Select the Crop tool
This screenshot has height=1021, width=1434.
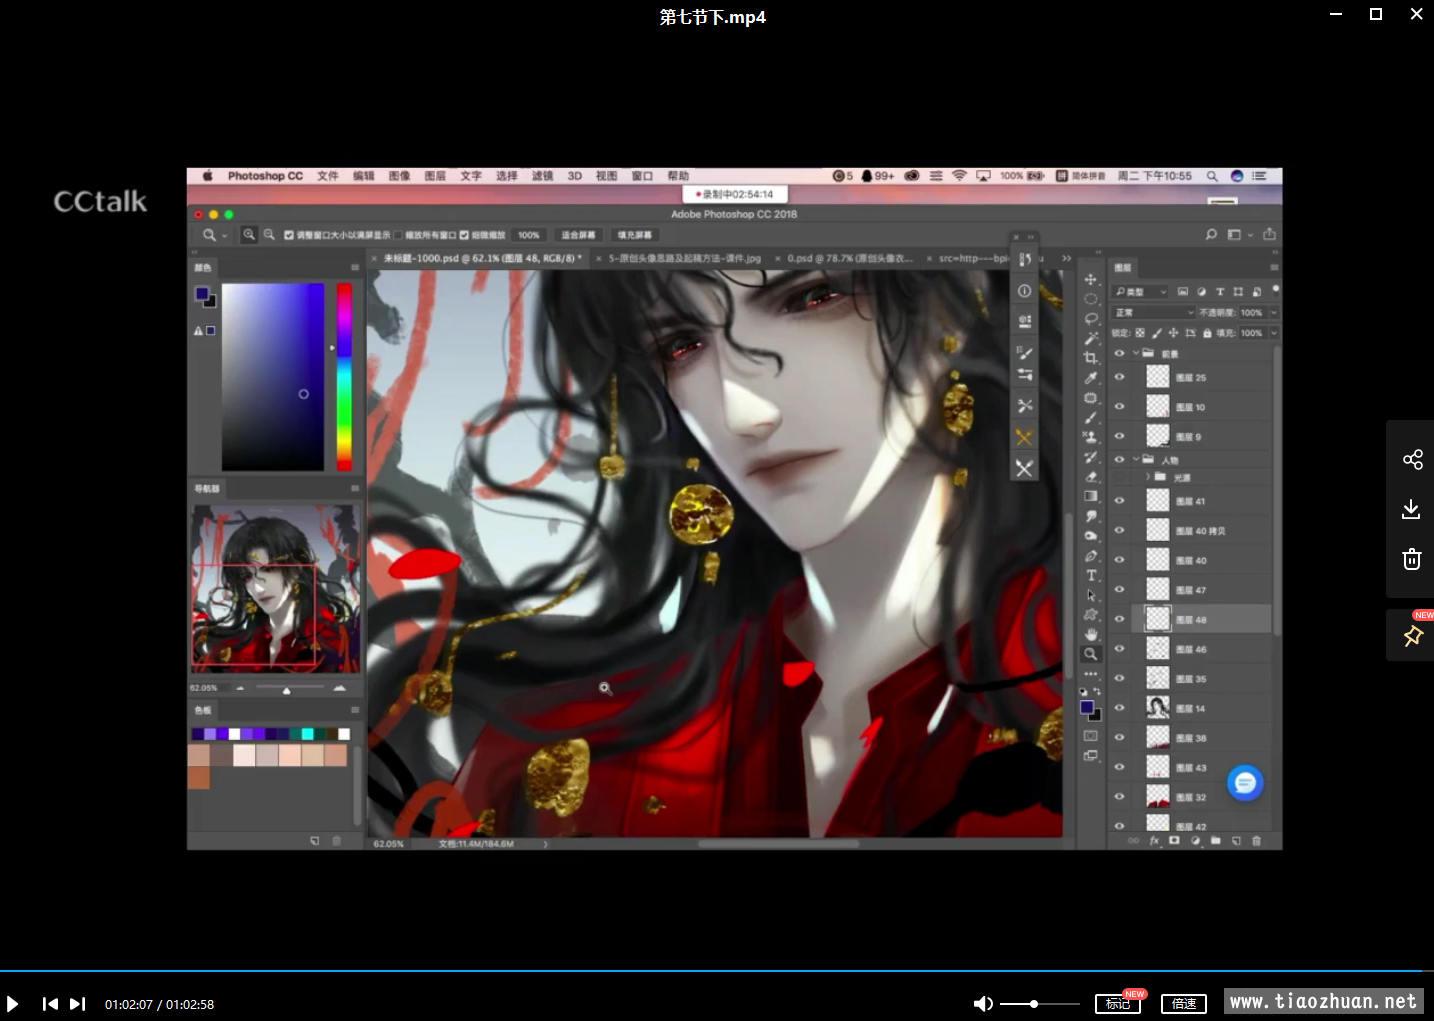click(1091, 358)
